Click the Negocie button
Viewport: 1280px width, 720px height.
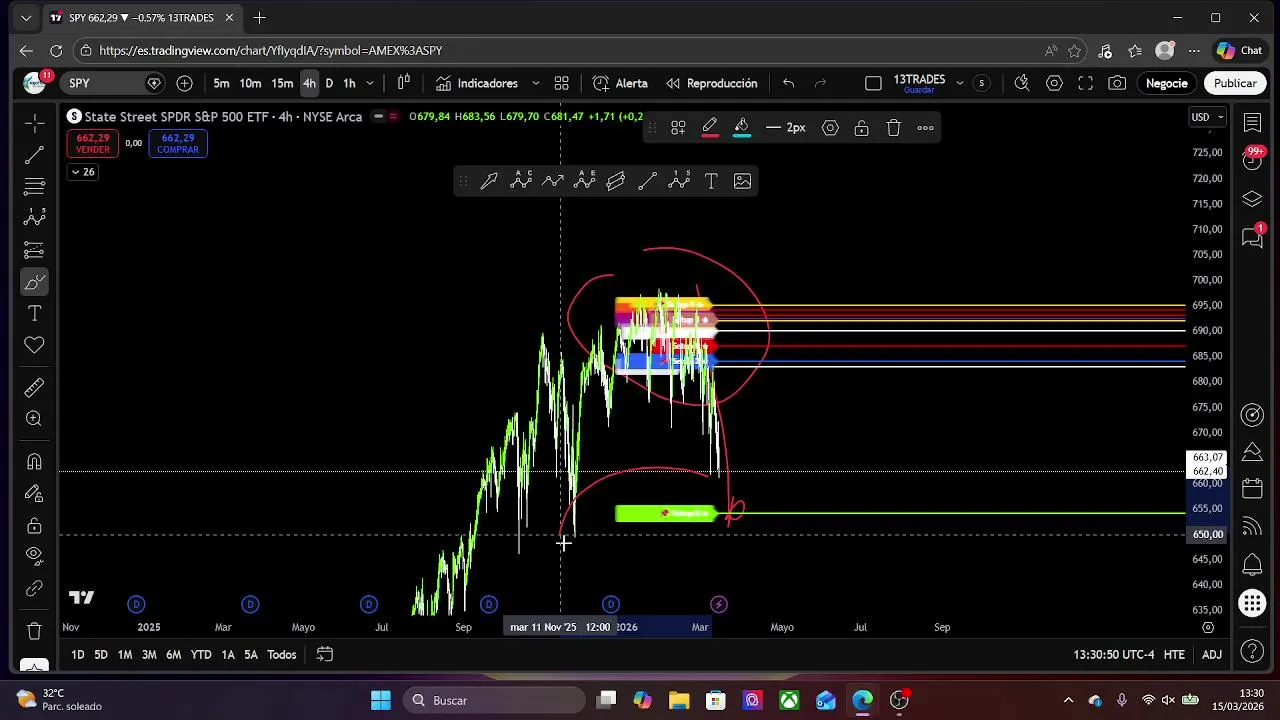point(1166,83)
